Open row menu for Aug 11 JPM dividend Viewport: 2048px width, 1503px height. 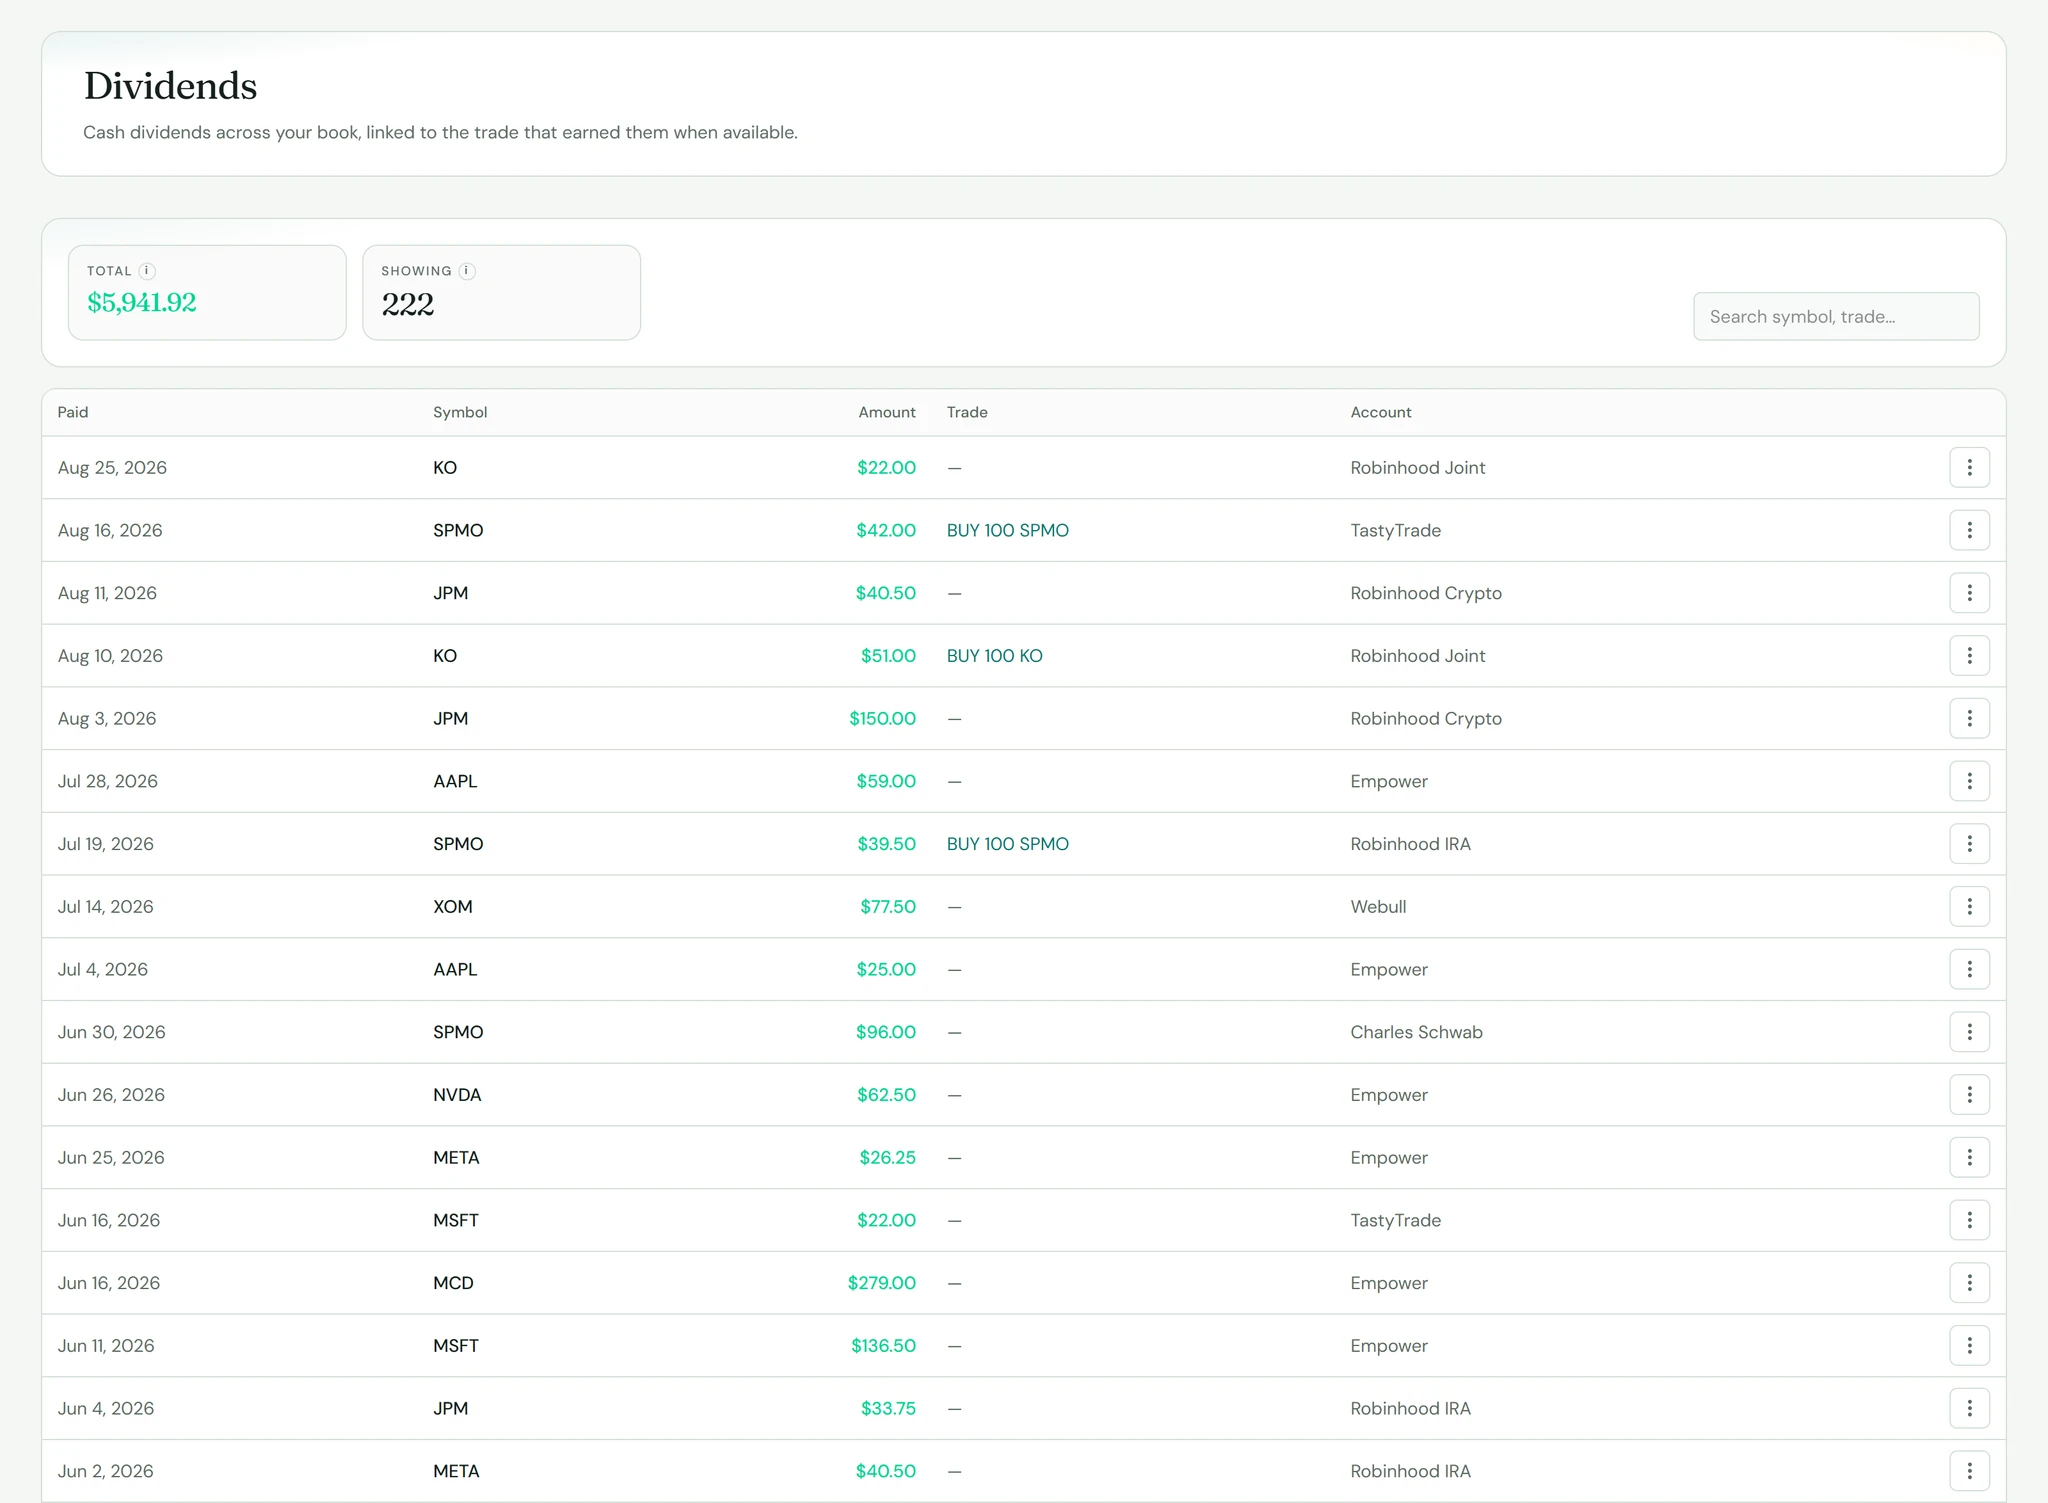click(1969, 593)
